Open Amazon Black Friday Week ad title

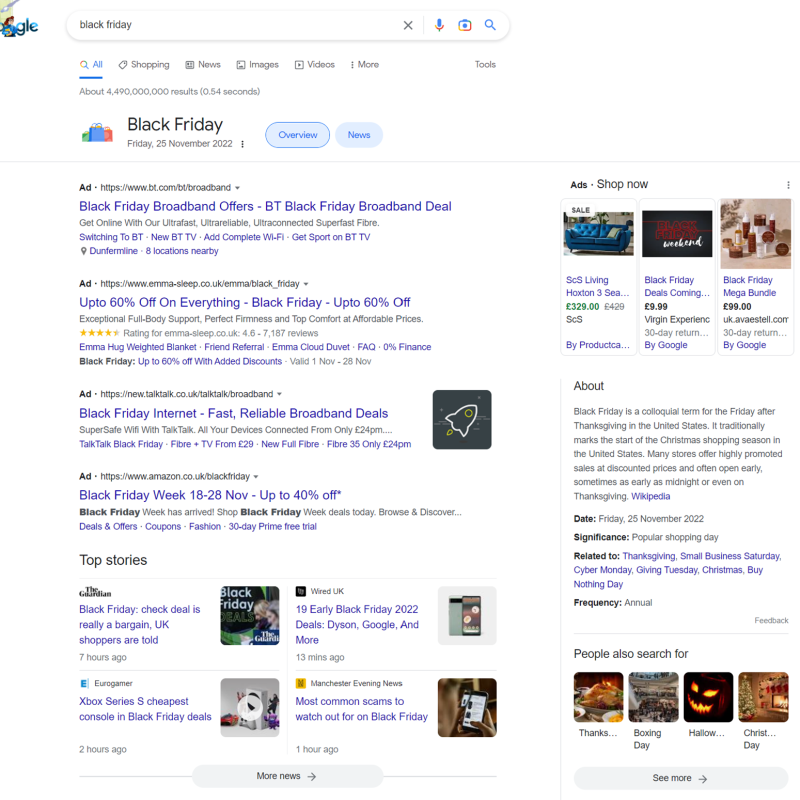click(210, 495)
